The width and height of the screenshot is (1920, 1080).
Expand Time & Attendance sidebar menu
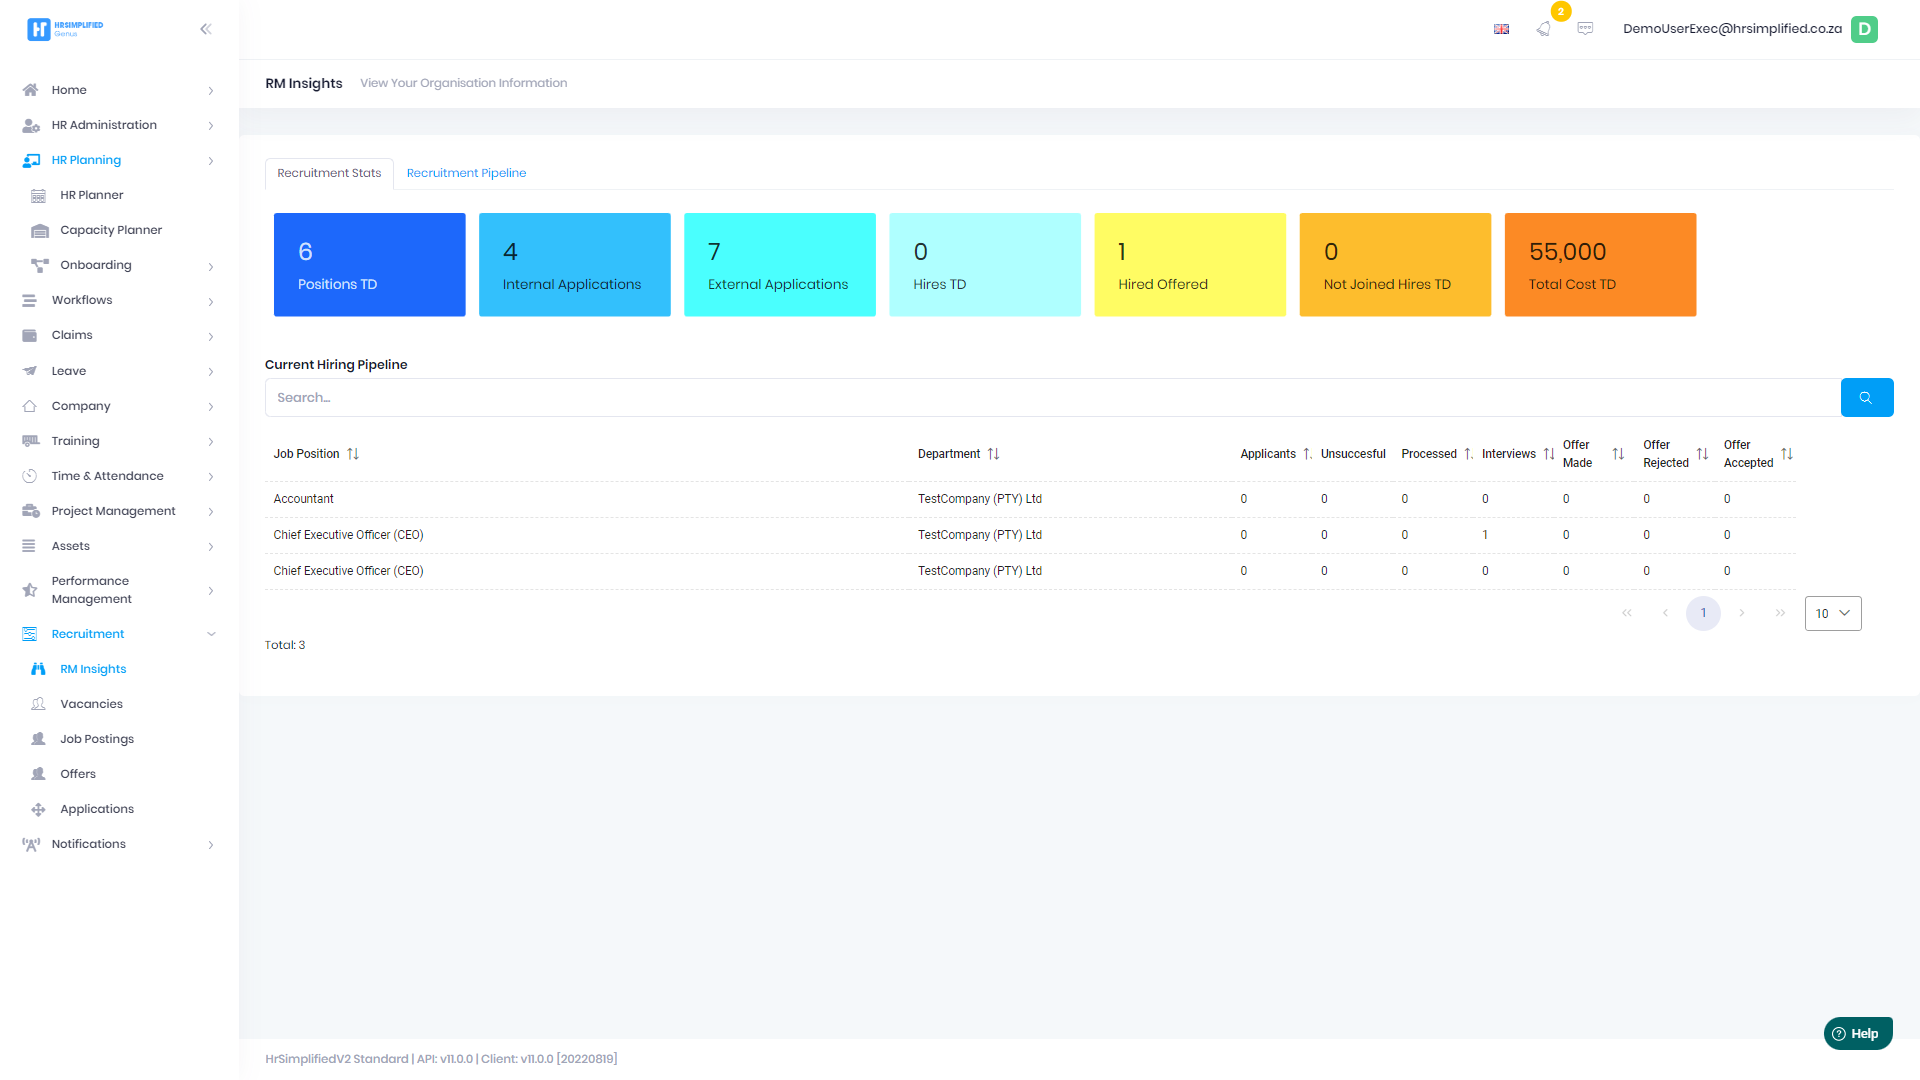click(x=211, y=476)
